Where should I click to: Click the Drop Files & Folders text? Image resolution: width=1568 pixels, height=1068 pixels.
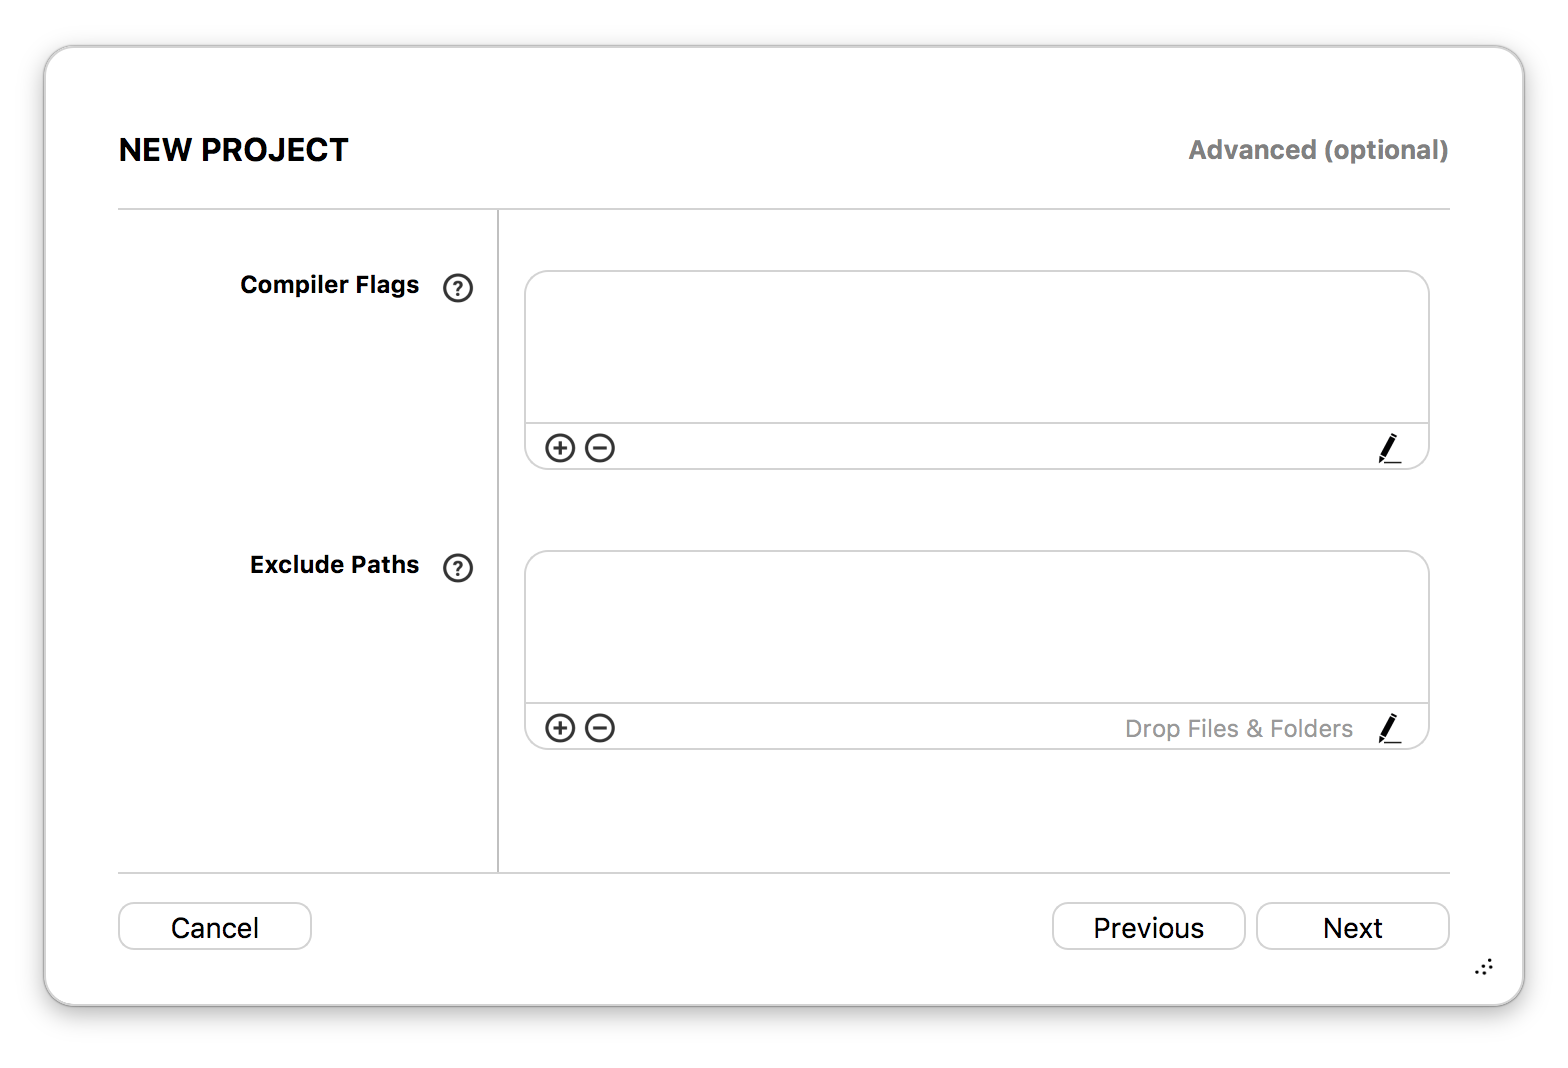coord(1239,729)
